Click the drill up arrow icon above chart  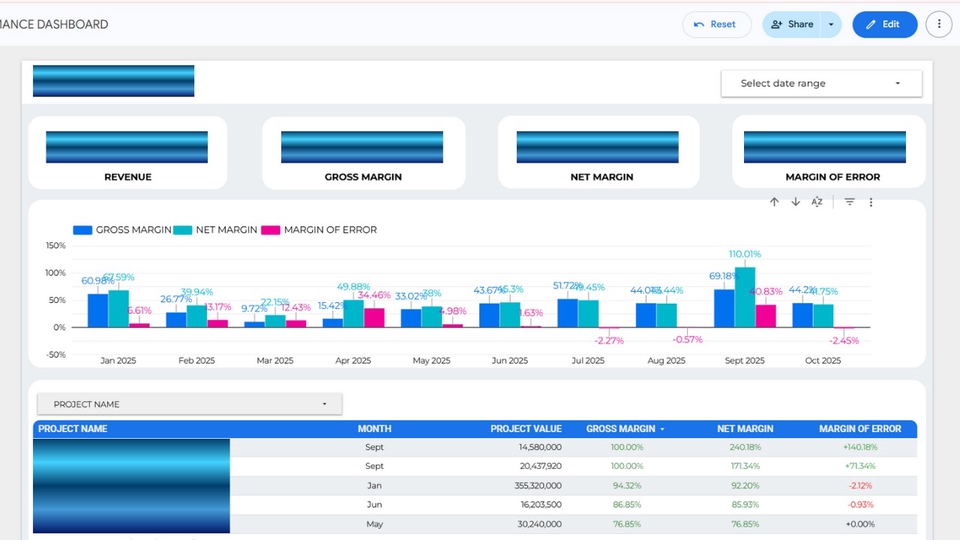[774, 202]
